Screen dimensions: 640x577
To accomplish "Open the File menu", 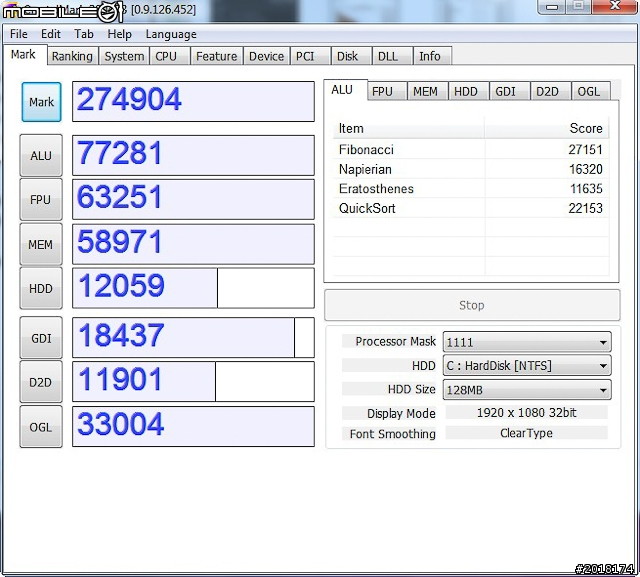I will pyautogui.click(x=18, y=34).
